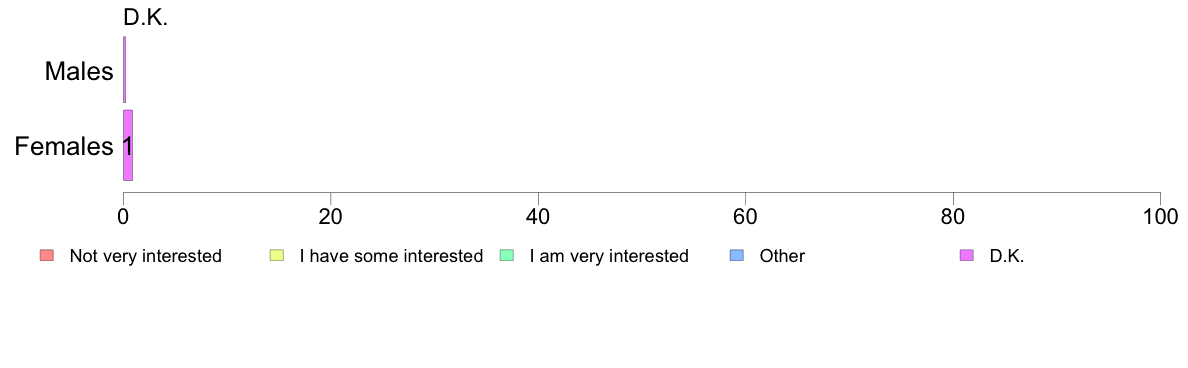Screen dimensions: 1188x368
Task: Click the magenta D.K. legend swatch
Action: [x=968, y=256]
